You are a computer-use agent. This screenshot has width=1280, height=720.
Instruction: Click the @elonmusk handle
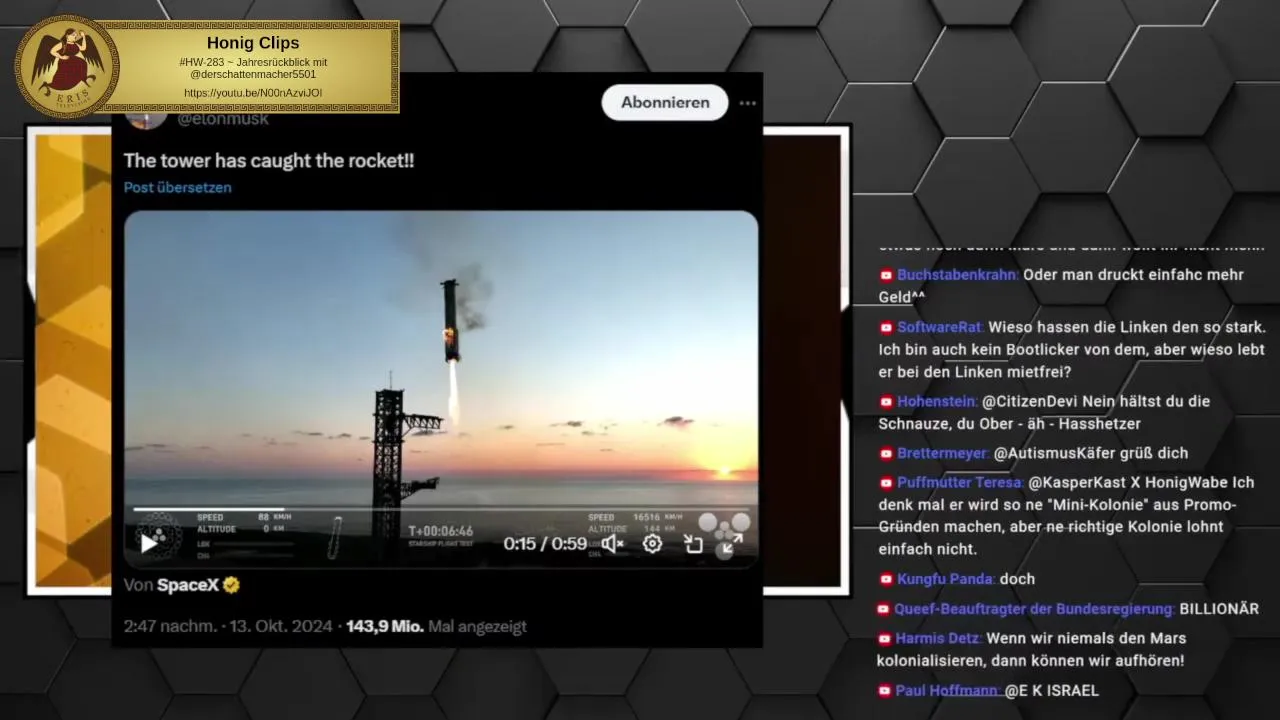[223, 119]
